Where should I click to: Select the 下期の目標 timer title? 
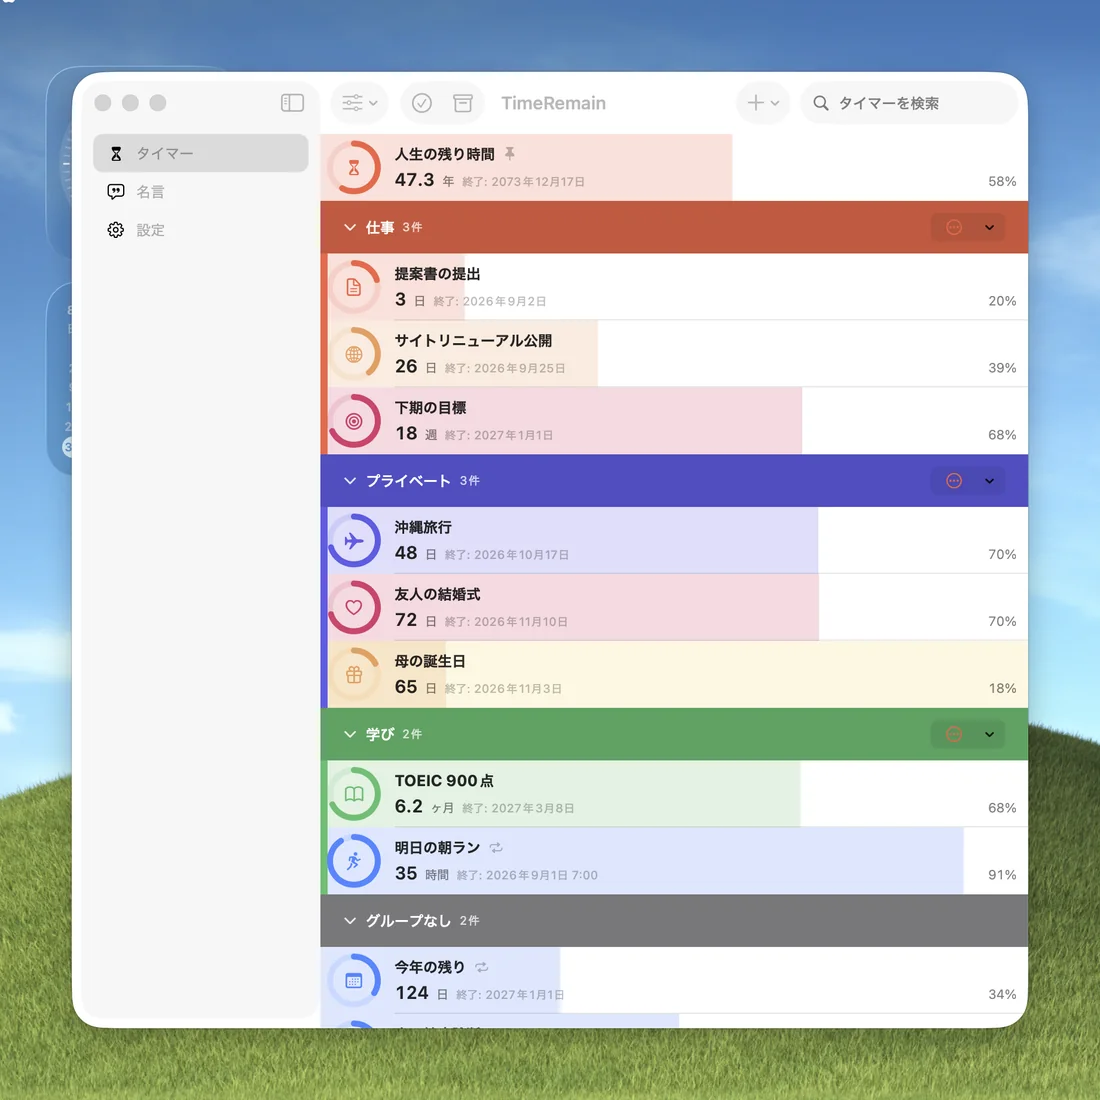point(430,408)
